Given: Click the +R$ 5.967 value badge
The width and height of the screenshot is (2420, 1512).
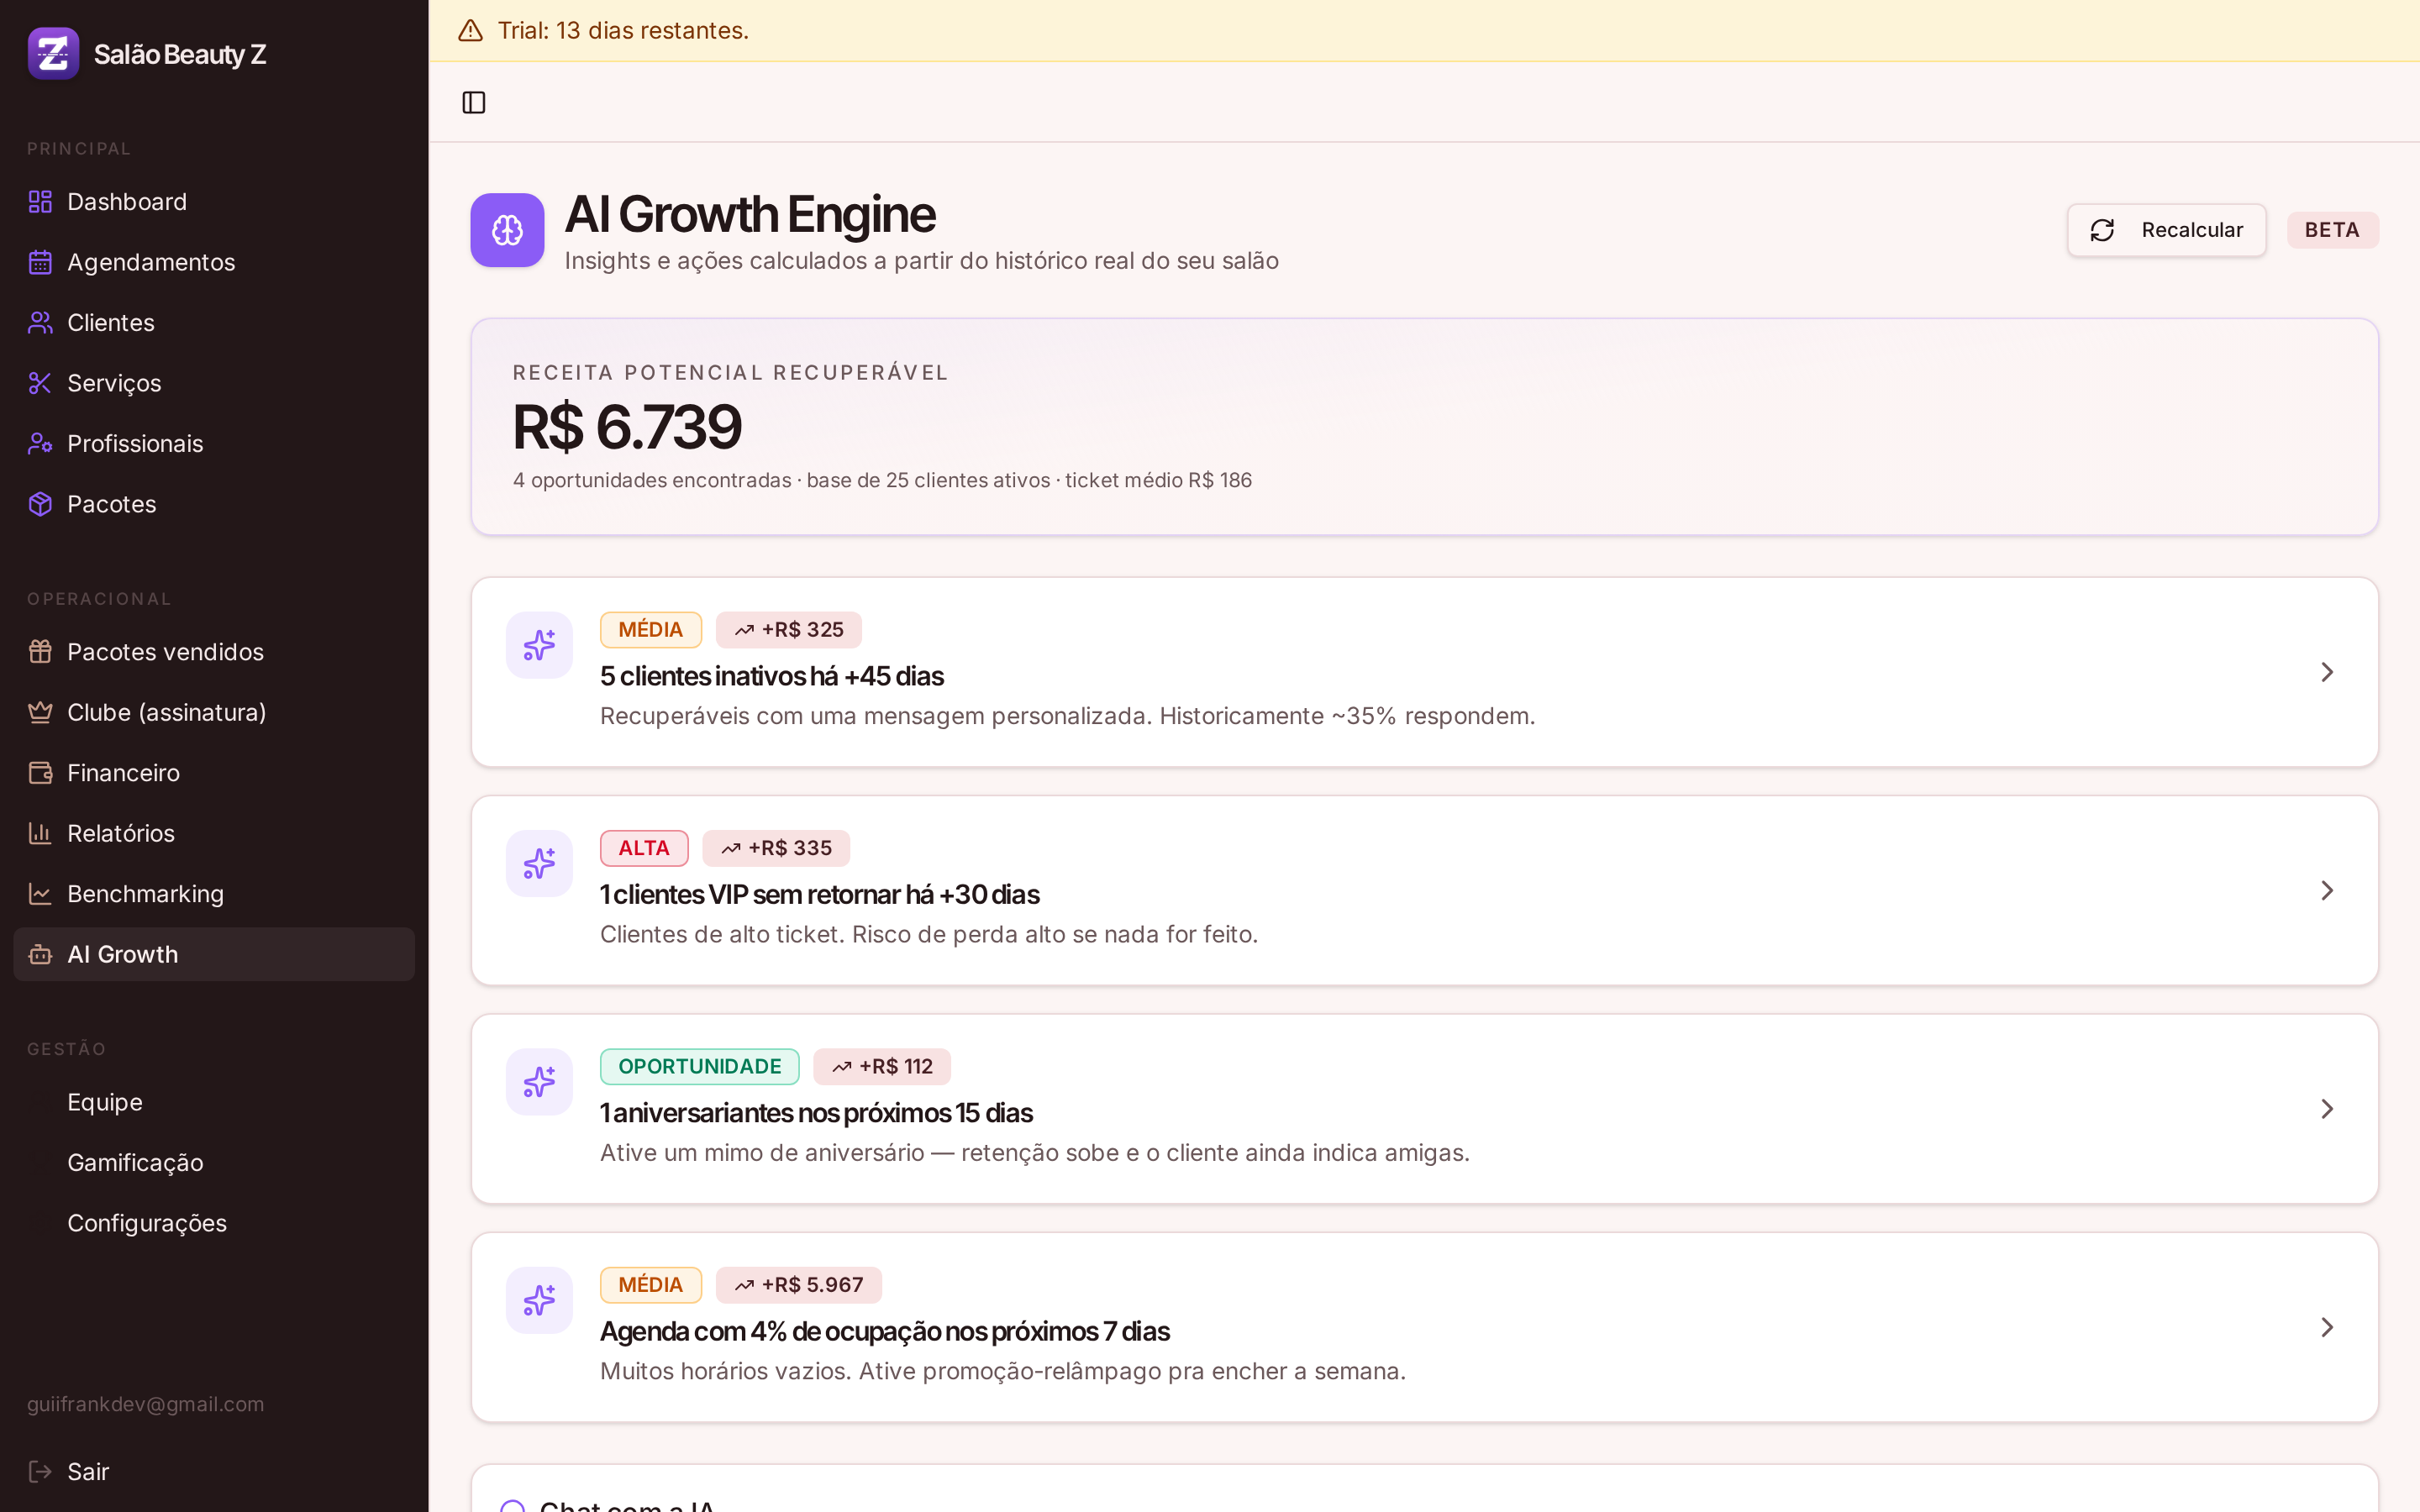Looking at the screenshot, I should (799, 1285).
